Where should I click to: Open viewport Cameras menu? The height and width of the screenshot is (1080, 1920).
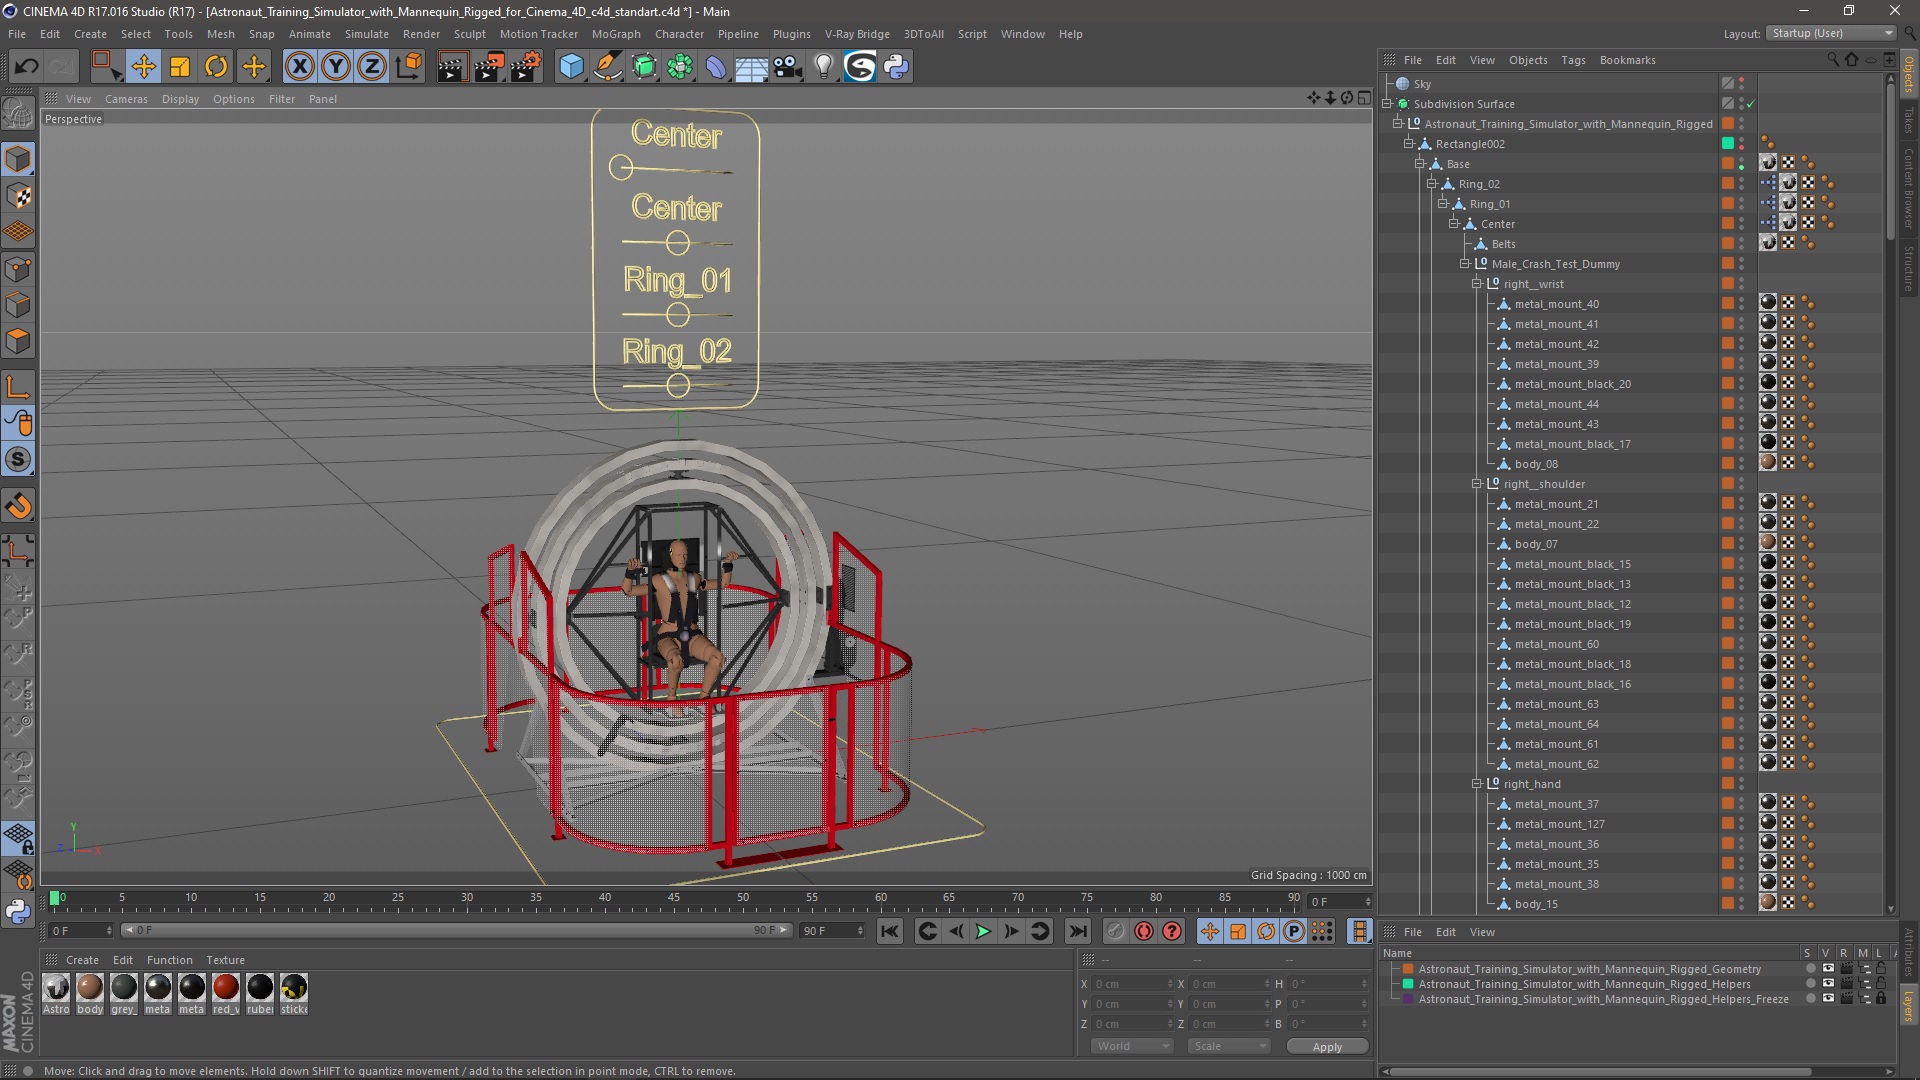coord(126,99)
